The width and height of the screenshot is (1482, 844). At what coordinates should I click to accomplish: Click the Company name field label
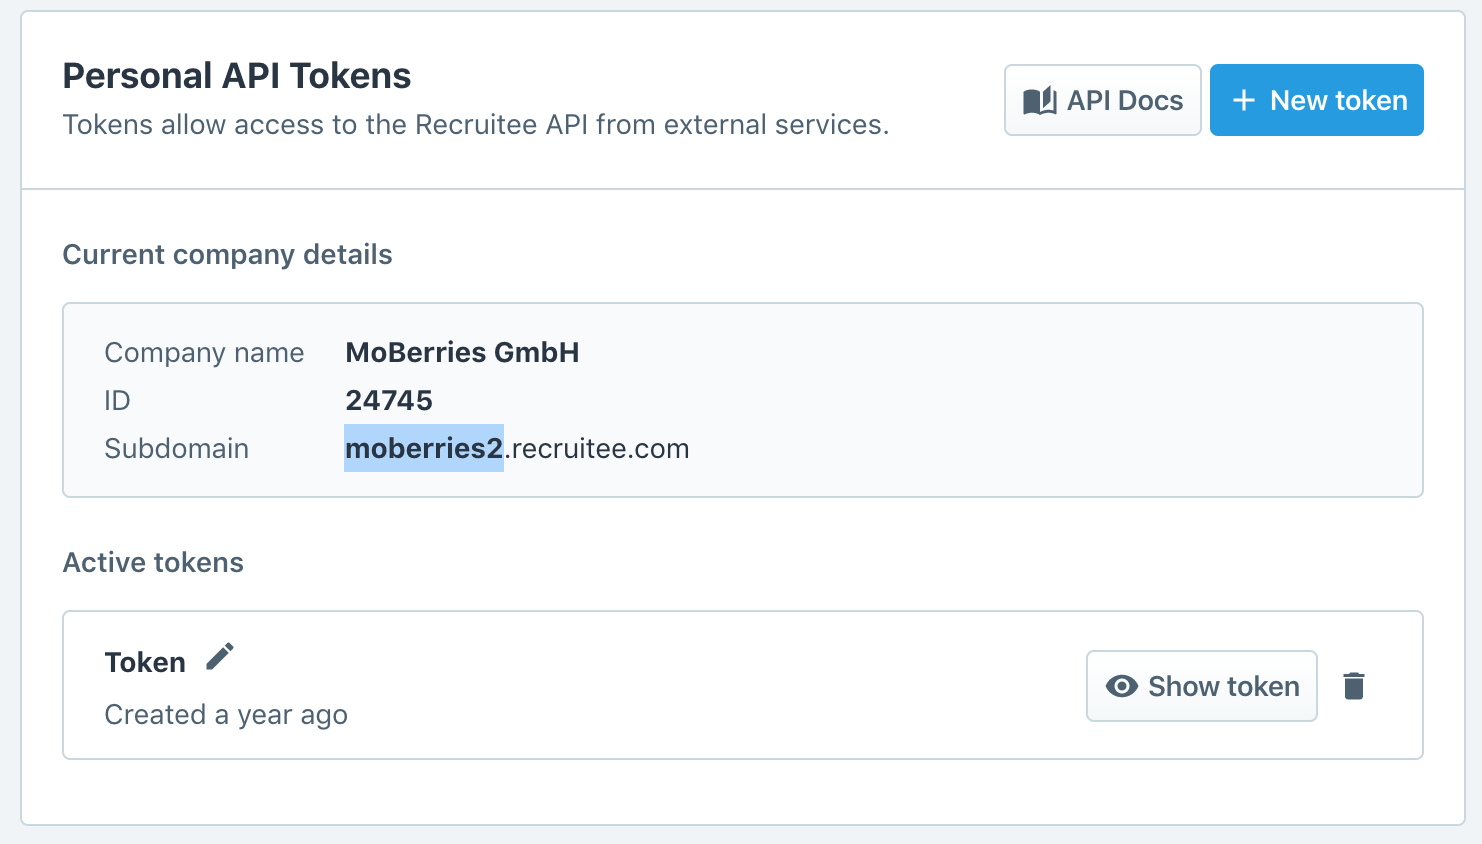[x=204, y=352]
